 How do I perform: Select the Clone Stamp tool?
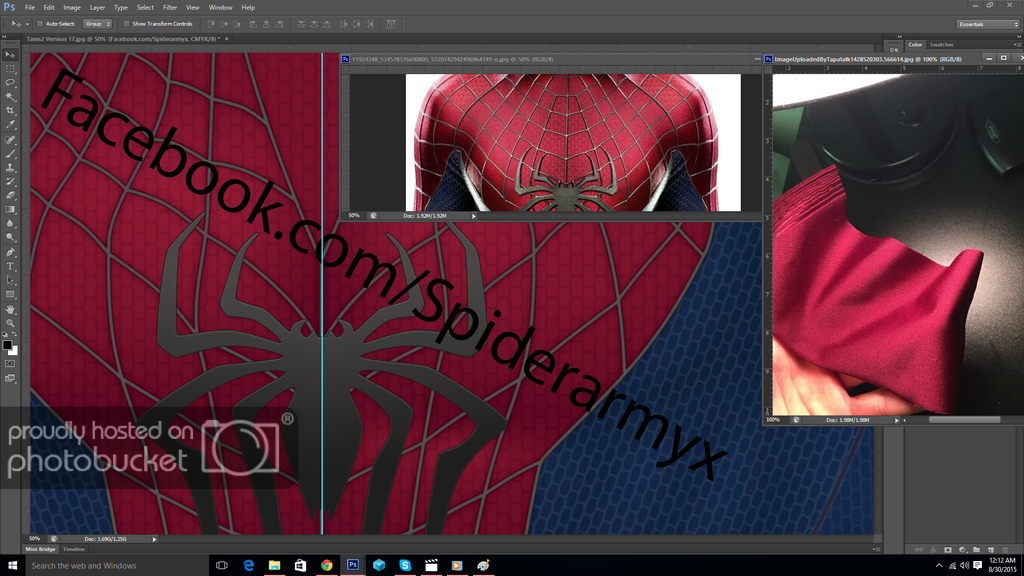click(x=10, y=168)
